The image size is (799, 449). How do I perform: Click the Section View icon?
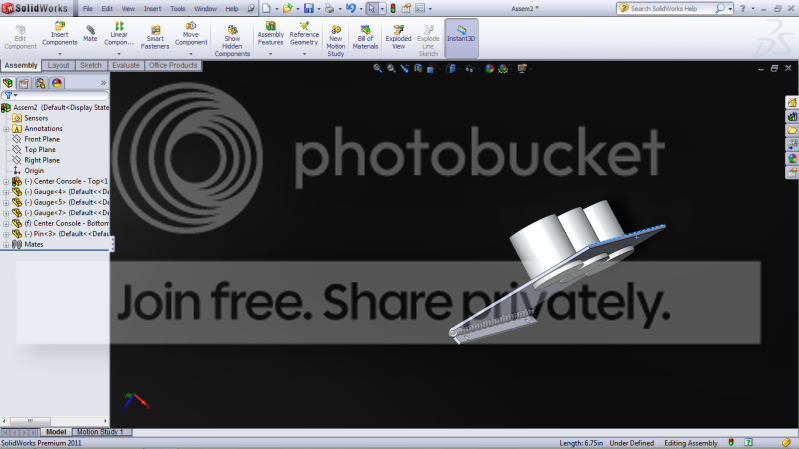[x=418, y=68]
